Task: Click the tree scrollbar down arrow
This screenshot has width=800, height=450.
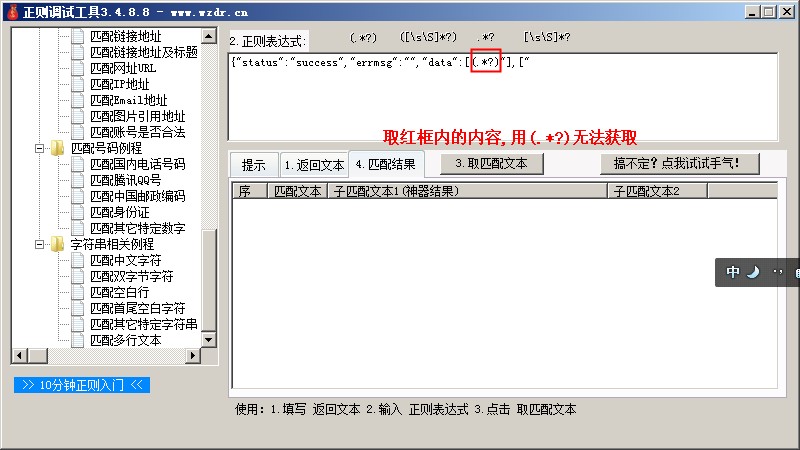Action: 209,340
